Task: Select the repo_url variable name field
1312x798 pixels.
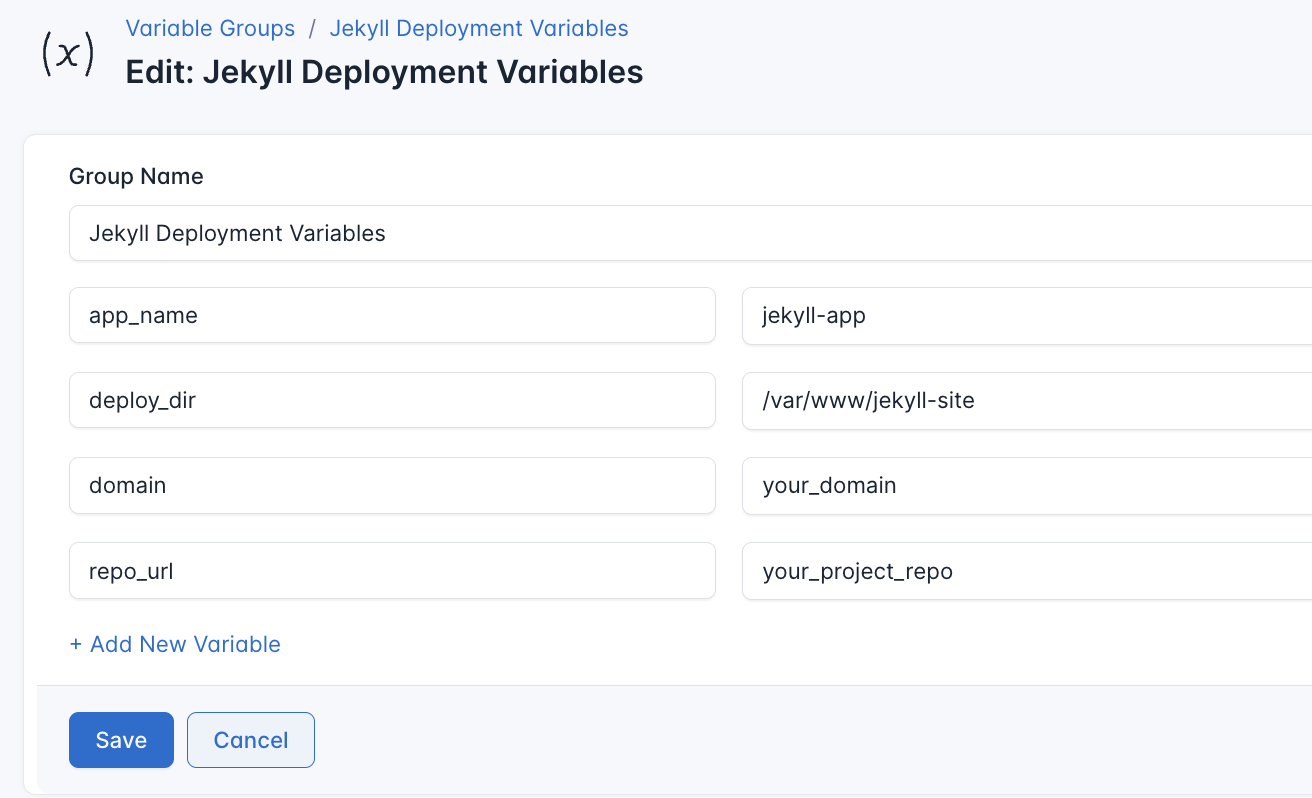Action: coord(390,570)
